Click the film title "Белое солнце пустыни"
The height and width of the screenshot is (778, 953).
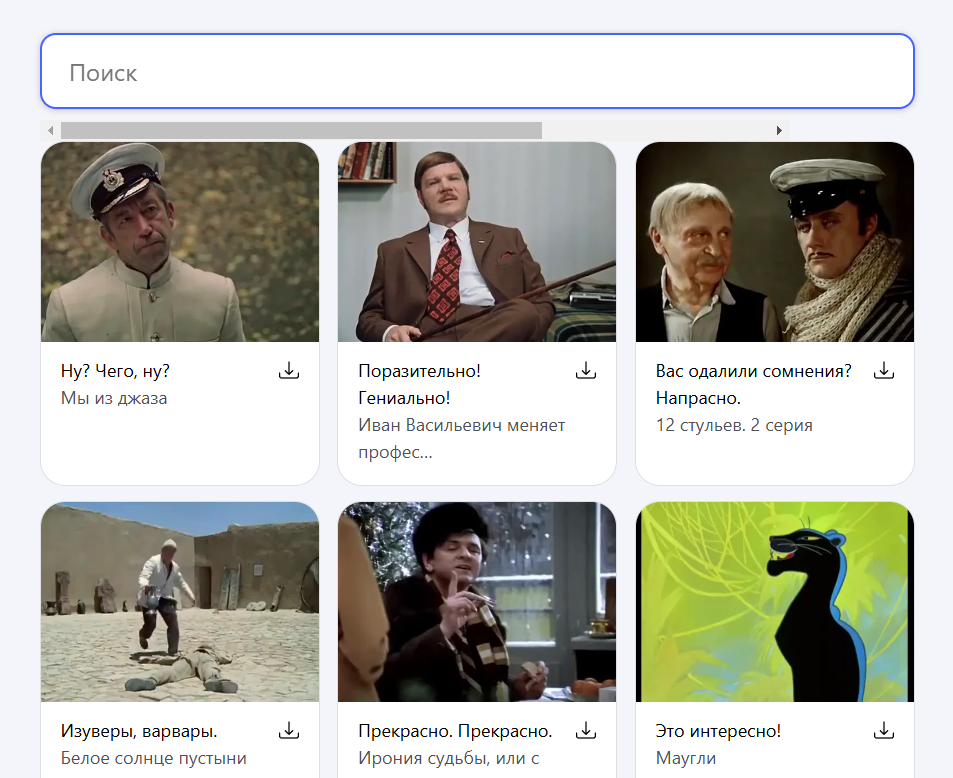point(154,759)
